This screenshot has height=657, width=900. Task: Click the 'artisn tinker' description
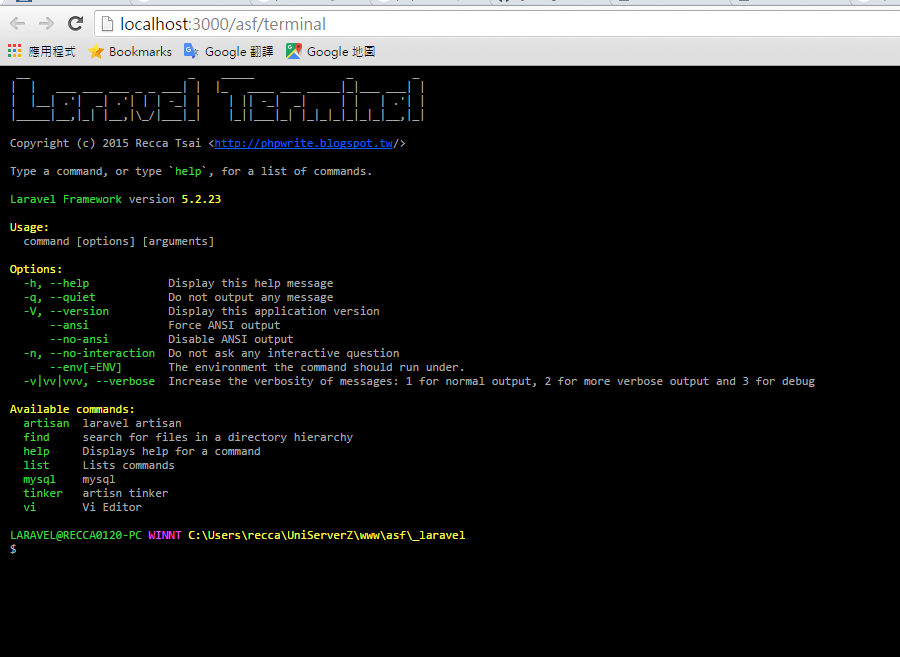[x=125, y=493]
